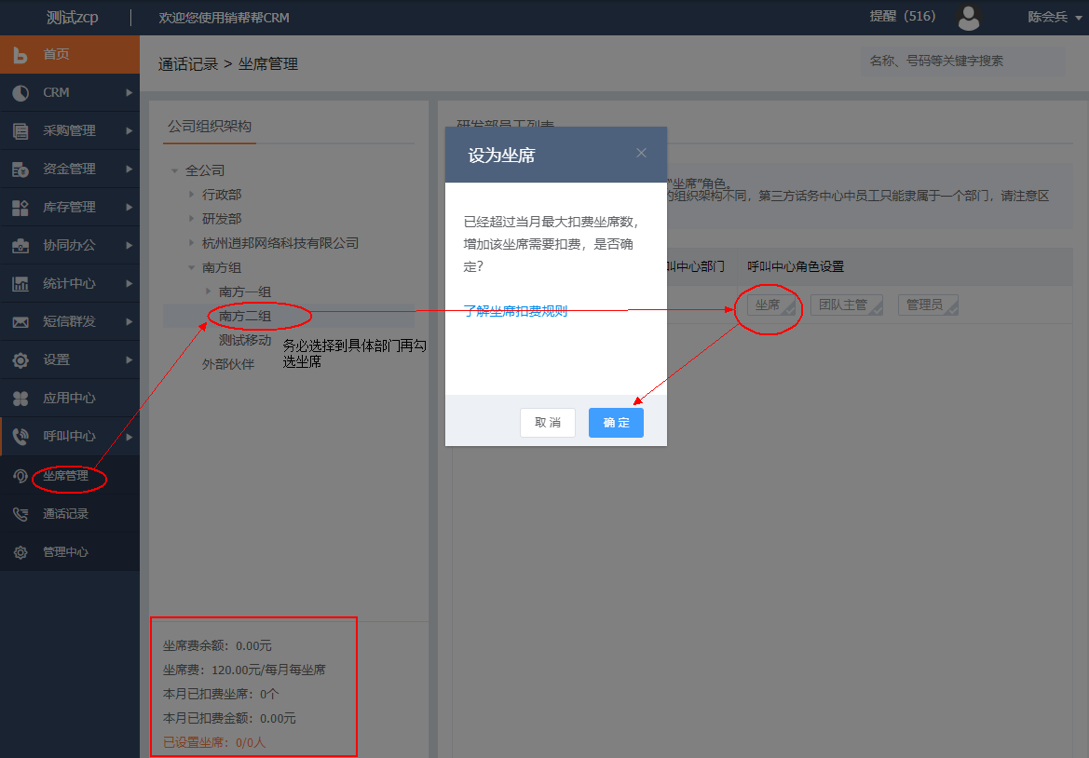Click the 确定 button in dialog
This screenshot has width=1089, height=758.
[x=616, y=423]
